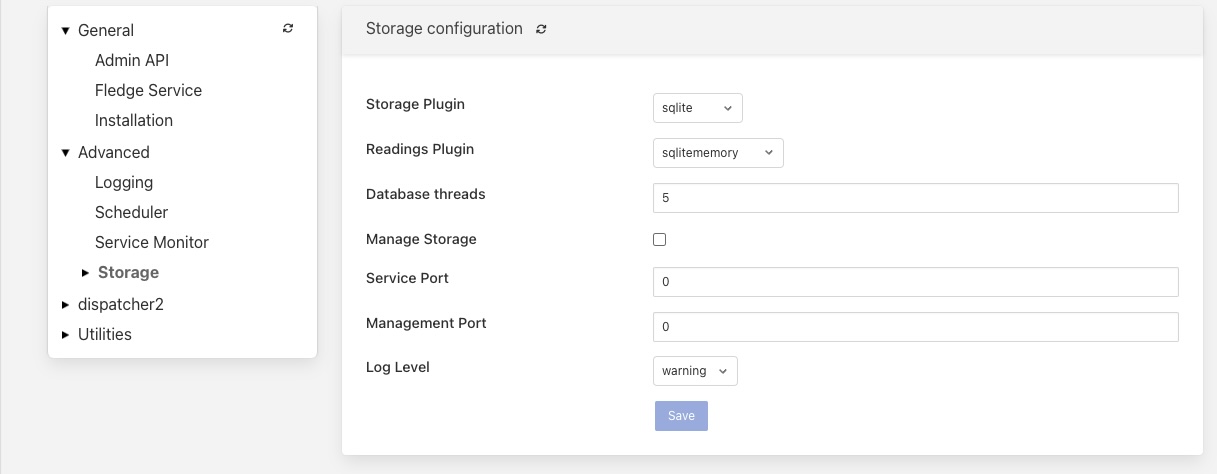Click the Log Level label
1217x474 pixels.
398,367
